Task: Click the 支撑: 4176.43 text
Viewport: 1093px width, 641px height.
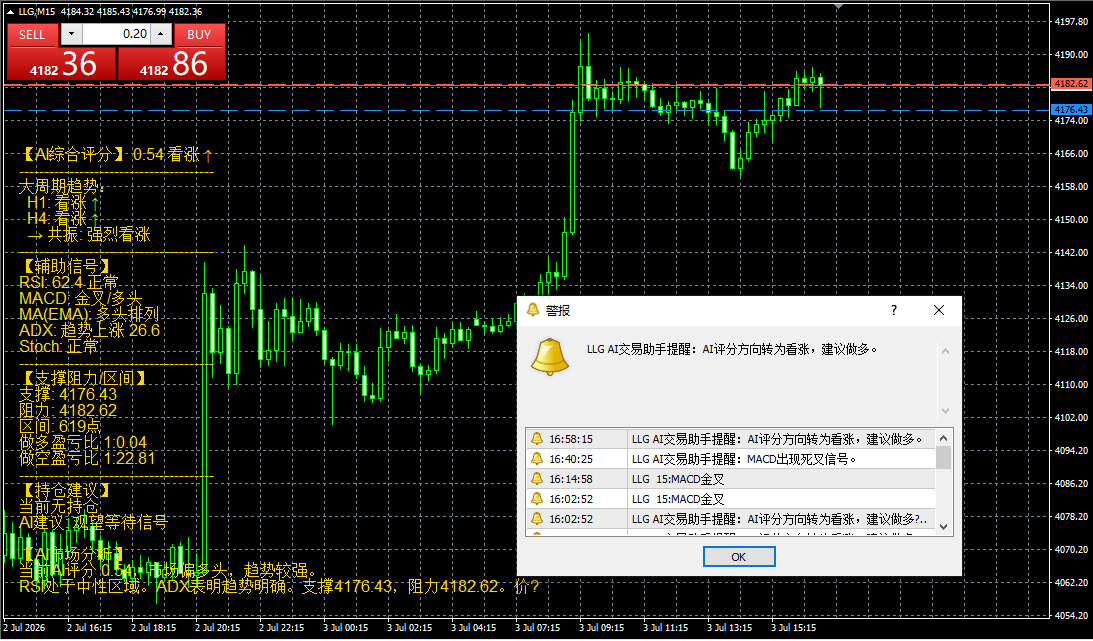Action: 68,394
